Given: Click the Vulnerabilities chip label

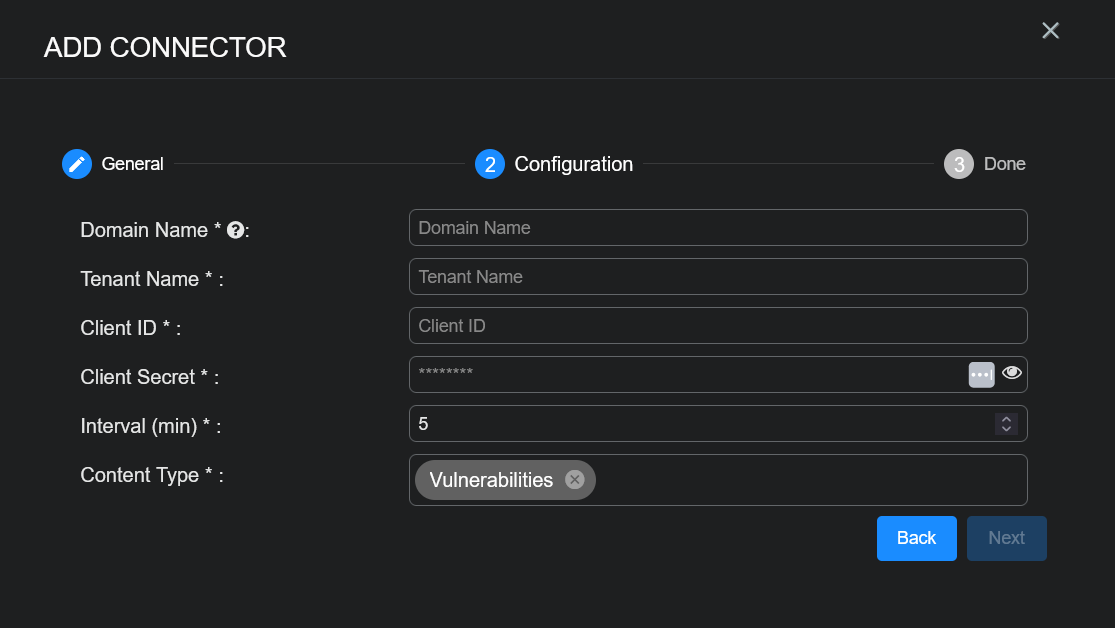Looking at the screenshot, I should [x=491, y=480].
